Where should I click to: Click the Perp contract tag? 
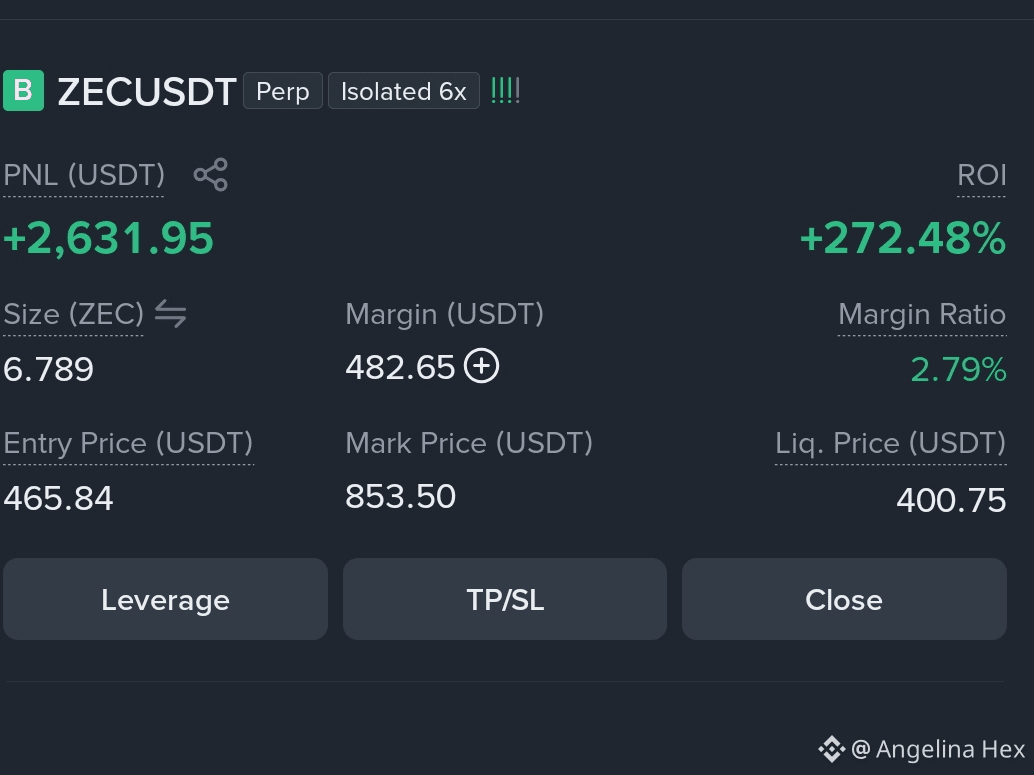coord(283,91)
